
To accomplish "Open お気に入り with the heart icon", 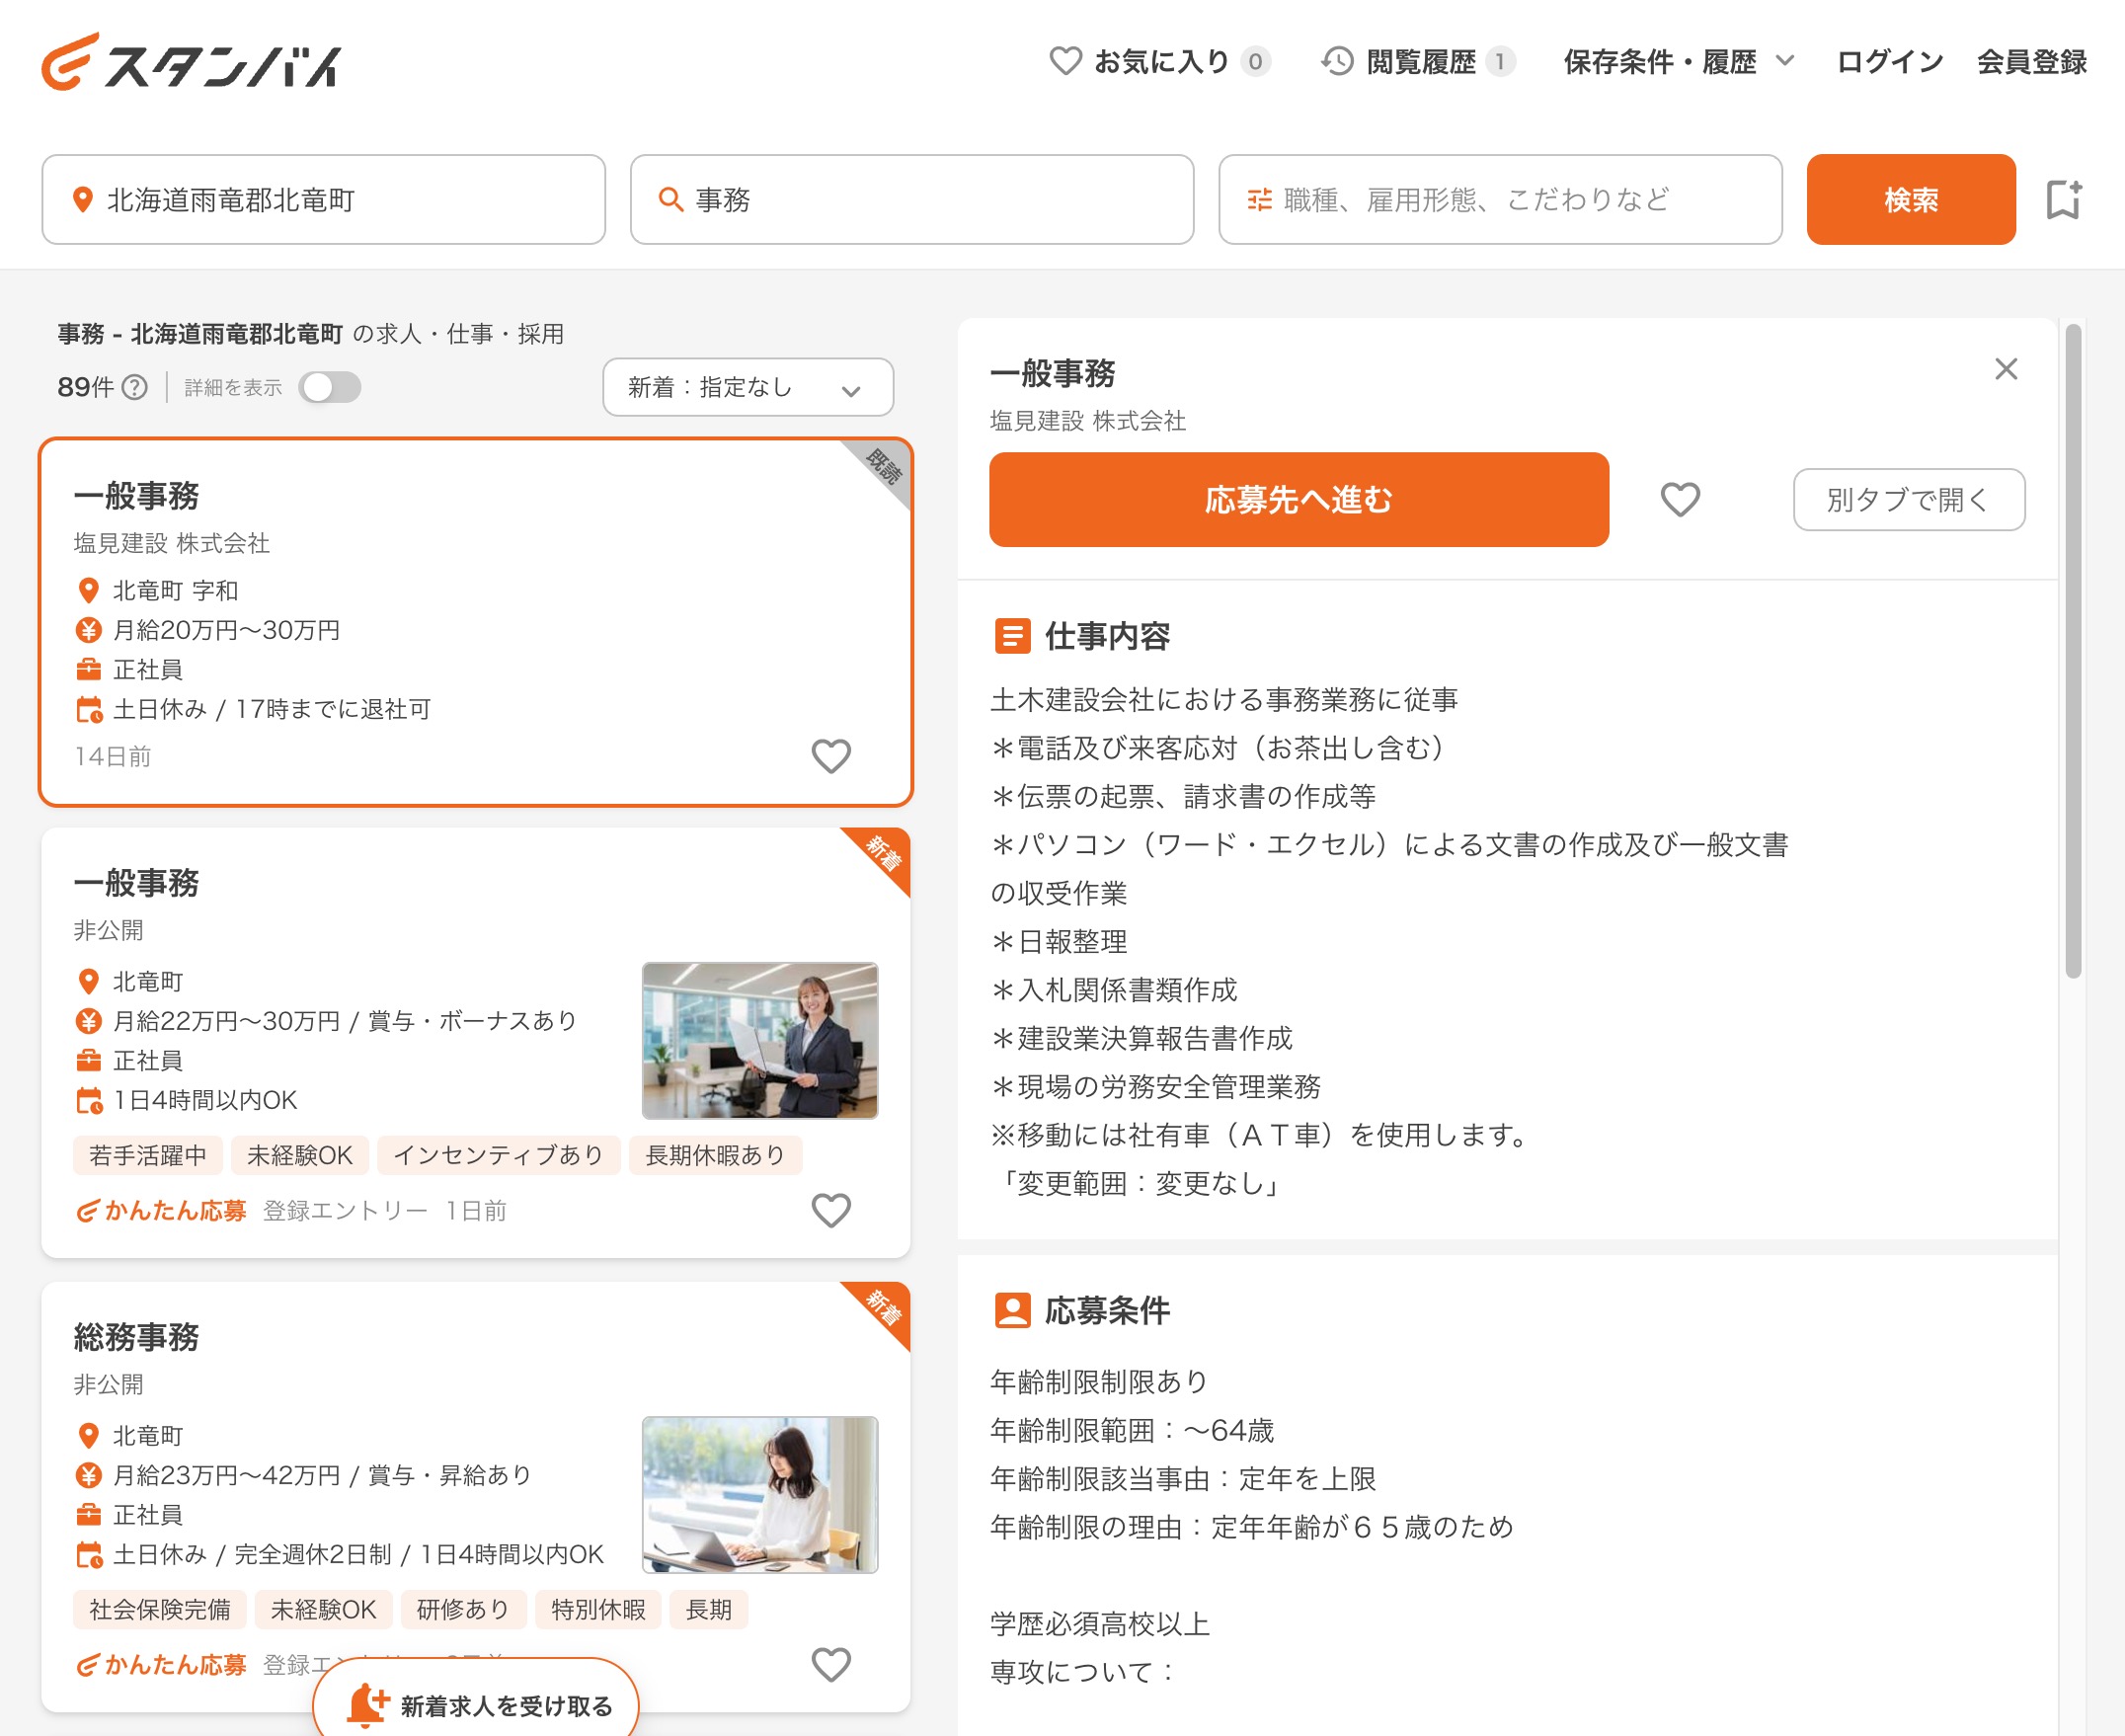I will (x=1064, y=62).
